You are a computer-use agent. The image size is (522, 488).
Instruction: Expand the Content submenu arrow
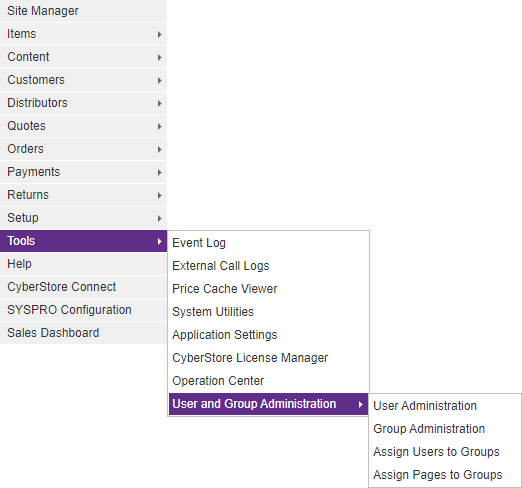pos(160,57)
